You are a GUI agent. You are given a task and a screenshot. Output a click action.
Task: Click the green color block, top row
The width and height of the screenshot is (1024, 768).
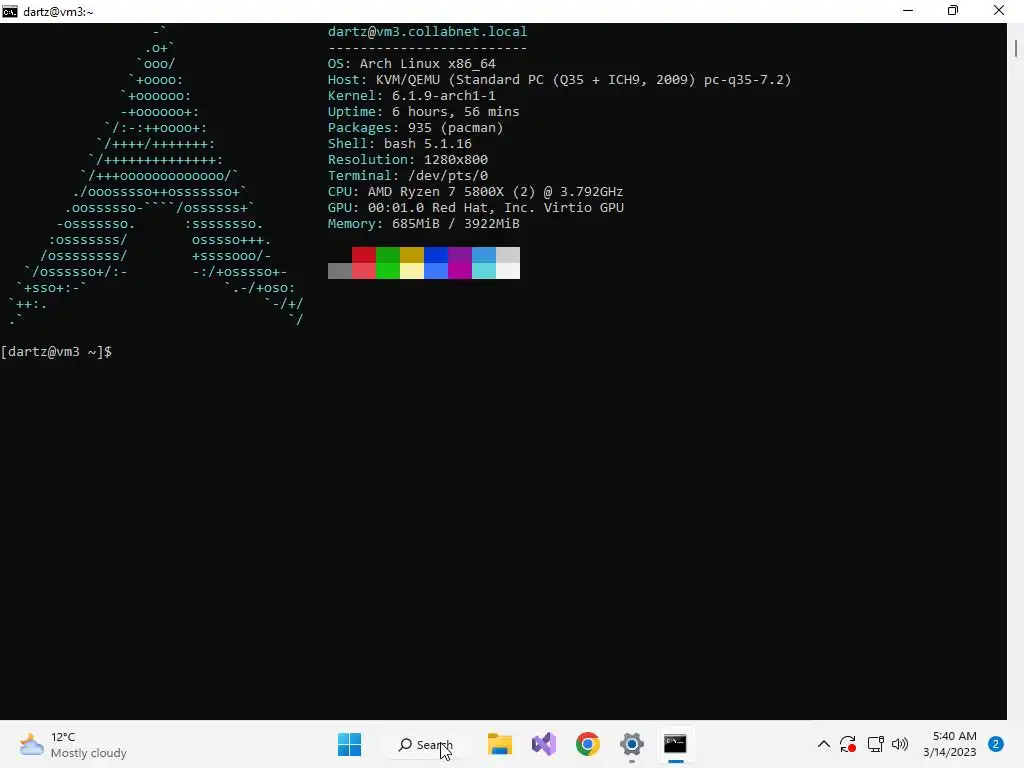[388, 255]
